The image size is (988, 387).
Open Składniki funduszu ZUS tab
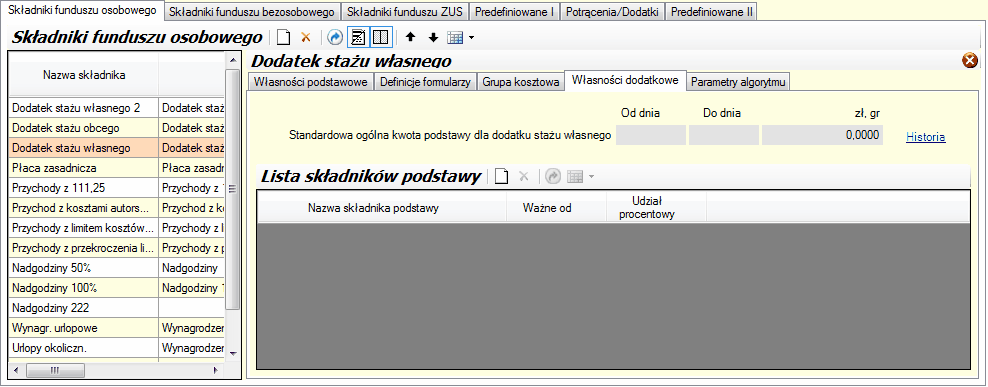(405, 12)
